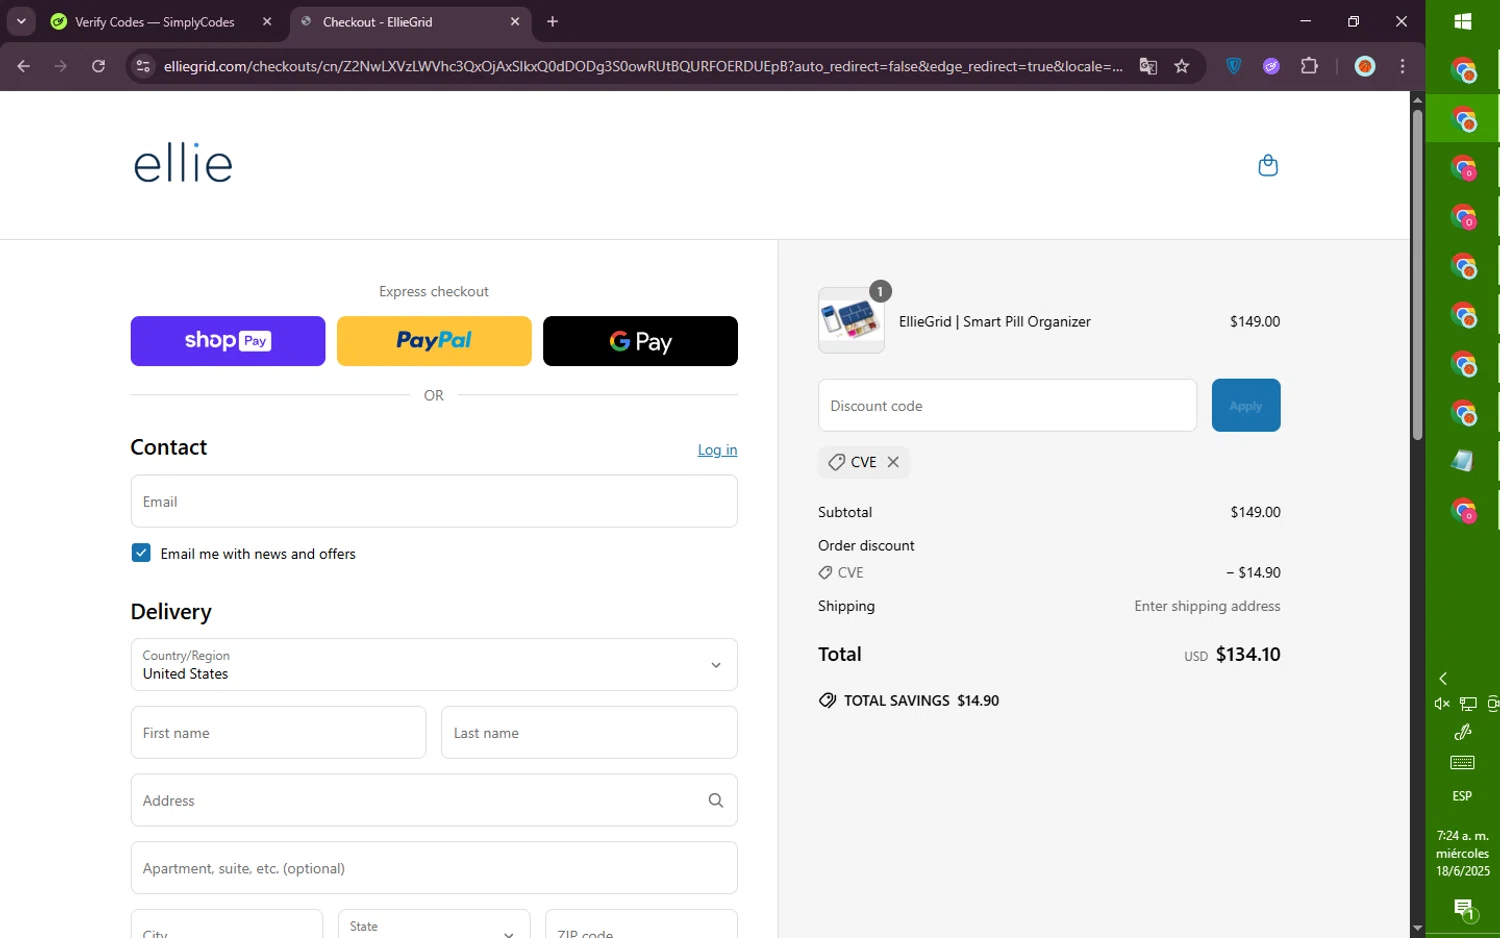Open the taskbar clock and date

[x=1462, y=853]
